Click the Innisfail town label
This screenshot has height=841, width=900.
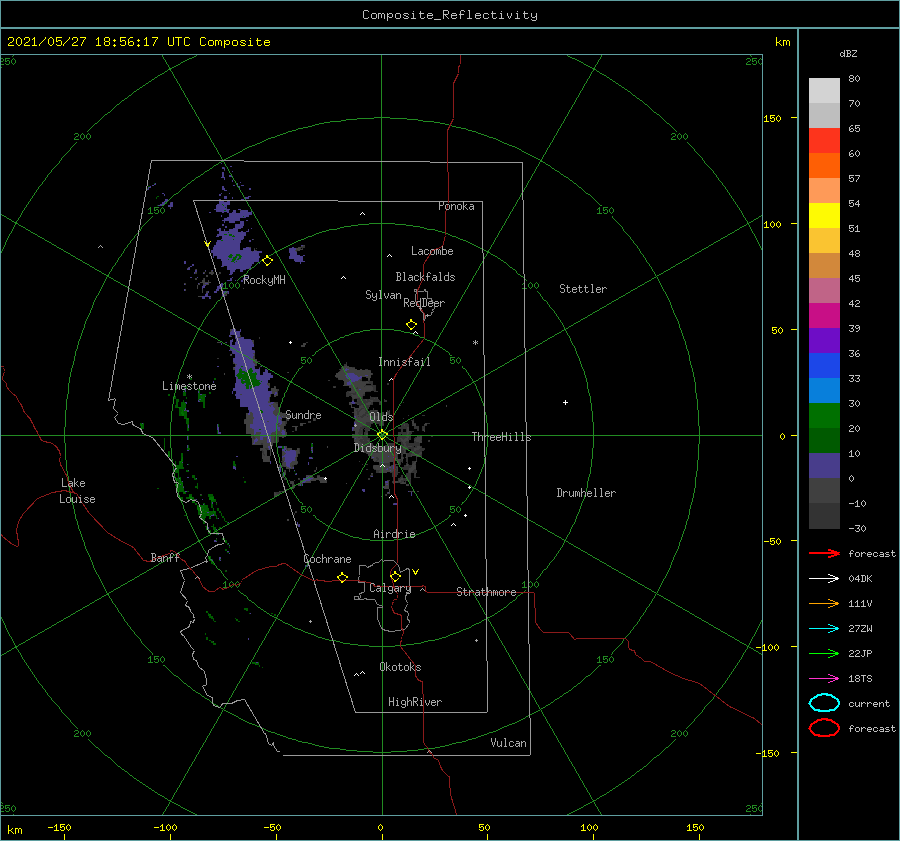click(404, 362)
